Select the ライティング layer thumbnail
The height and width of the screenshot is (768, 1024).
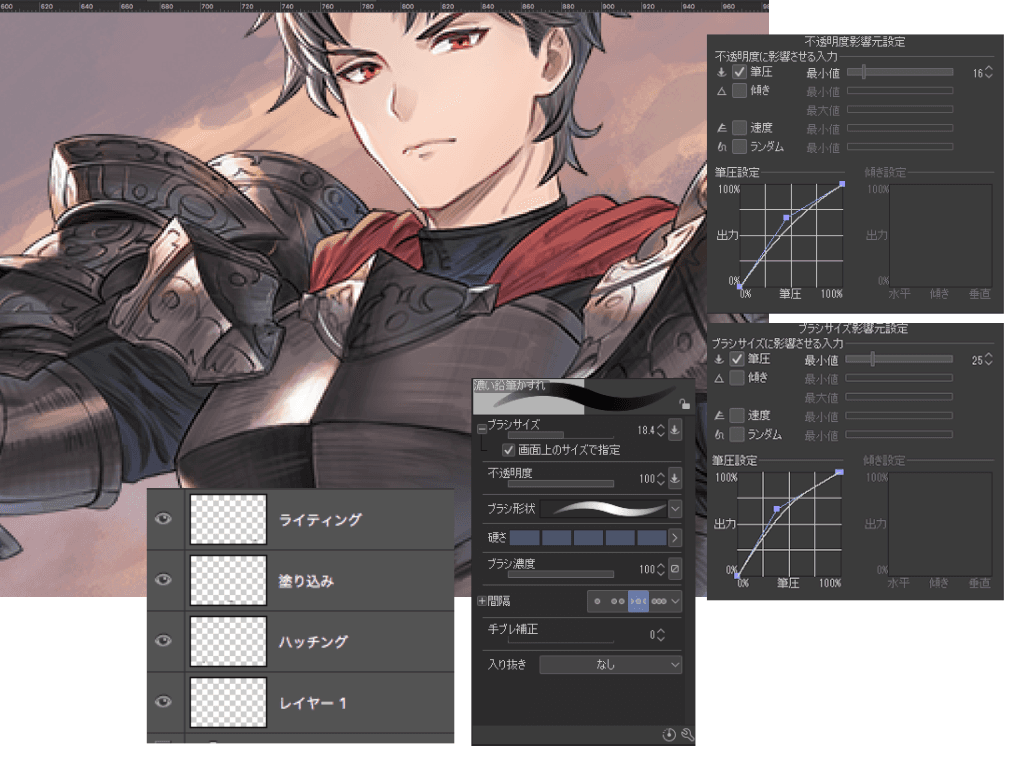[229, 519]
